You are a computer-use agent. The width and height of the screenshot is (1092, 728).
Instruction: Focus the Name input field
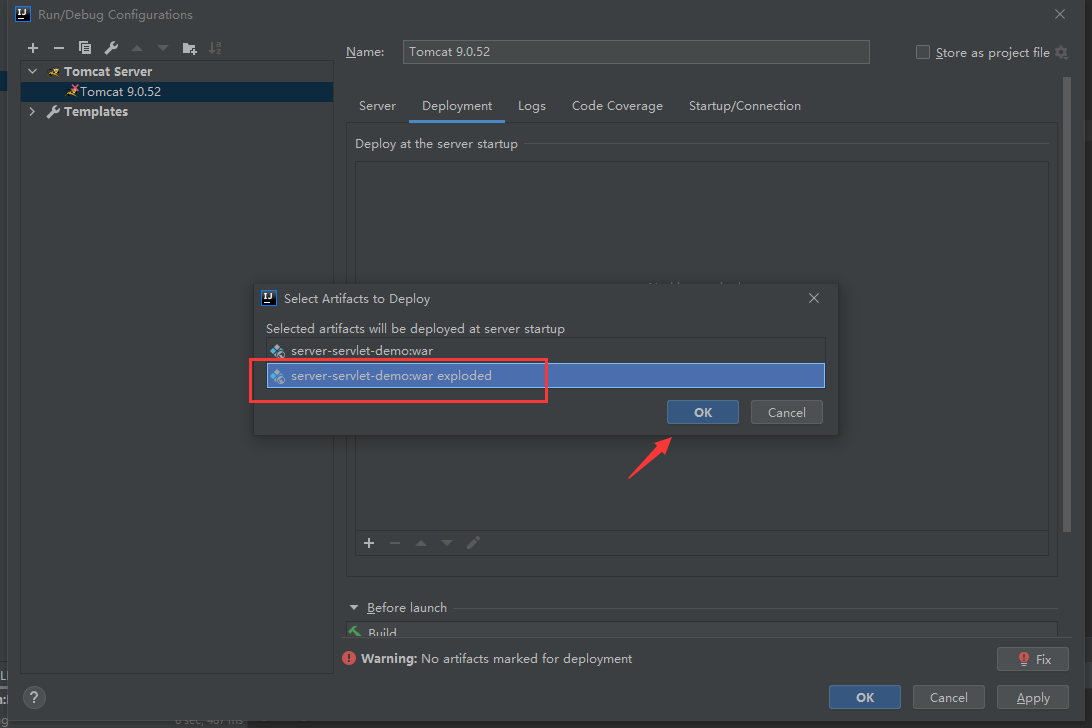[636, 52]
